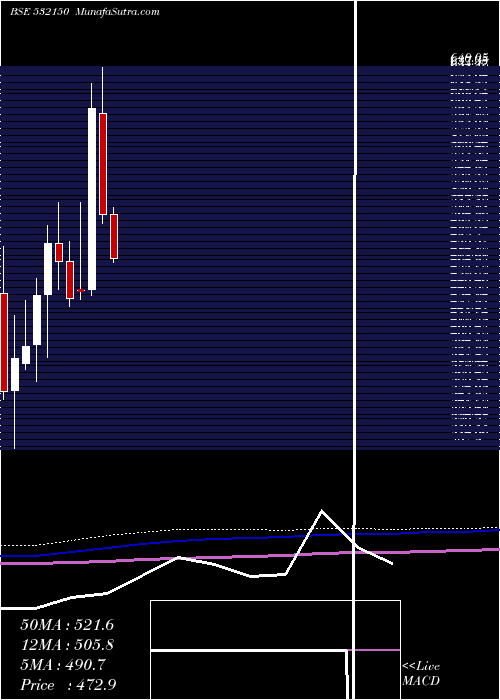Screen dimensions: 500x700
Task: Click the 5MA : 490.7 value
Action: (63, 665)
